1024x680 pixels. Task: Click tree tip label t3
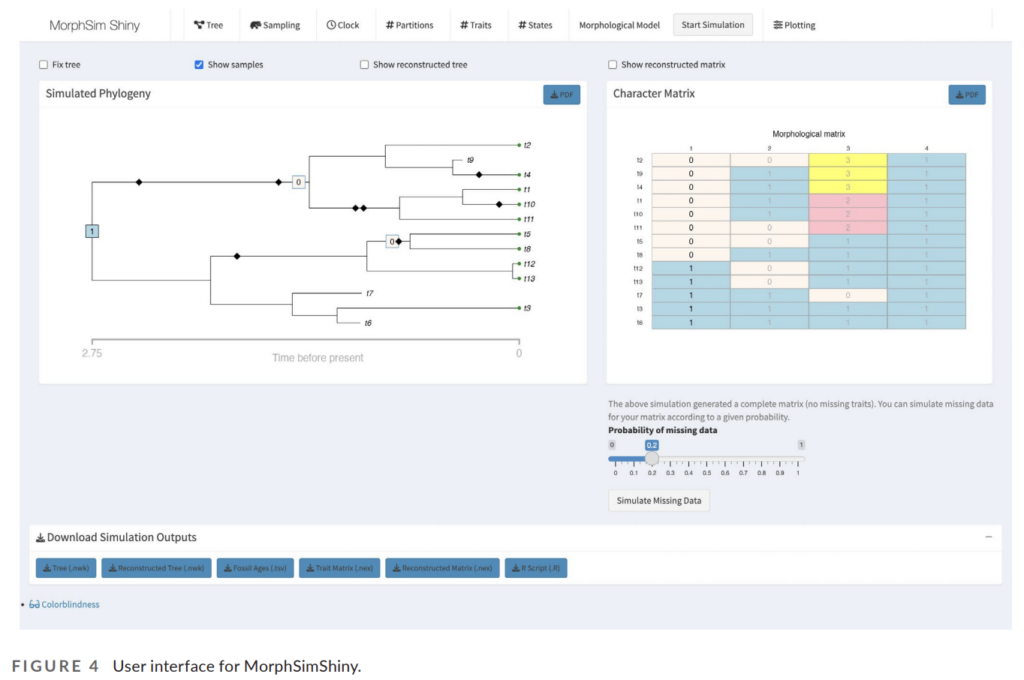point(528,308)
